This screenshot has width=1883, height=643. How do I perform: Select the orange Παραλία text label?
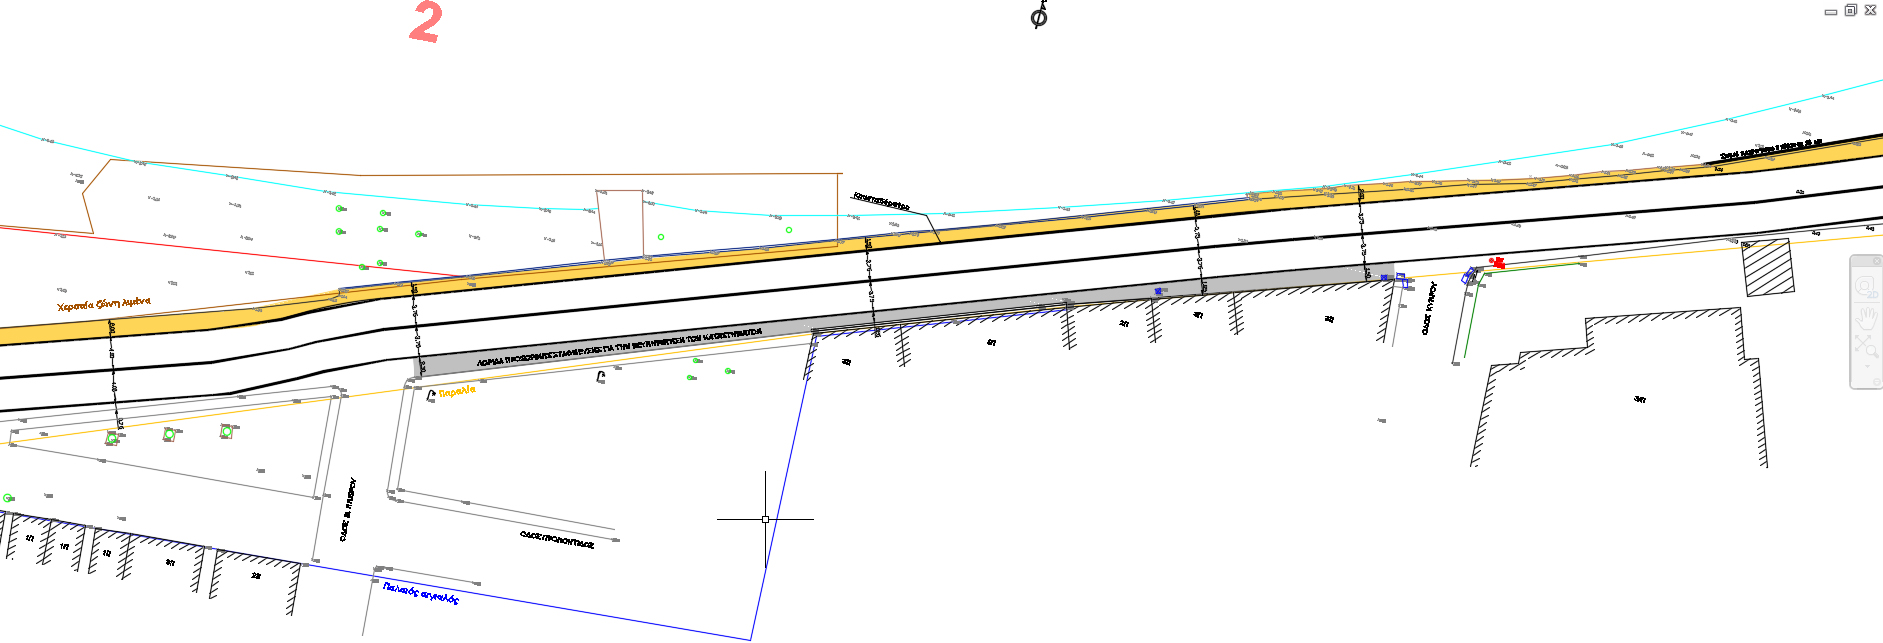(x=457, y=392)
